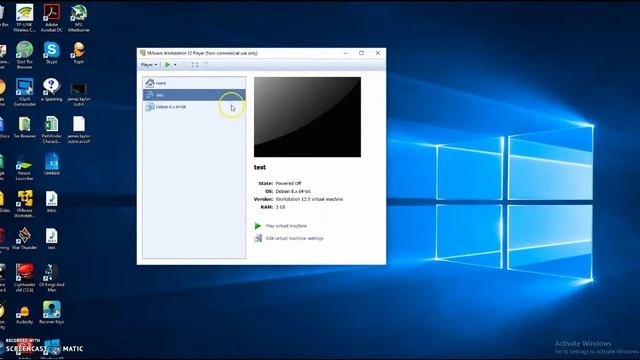Click the Debian VM icon in the library
Image resolution: width=640 pixels, height=360 pixels.
(x=150, y=107)
